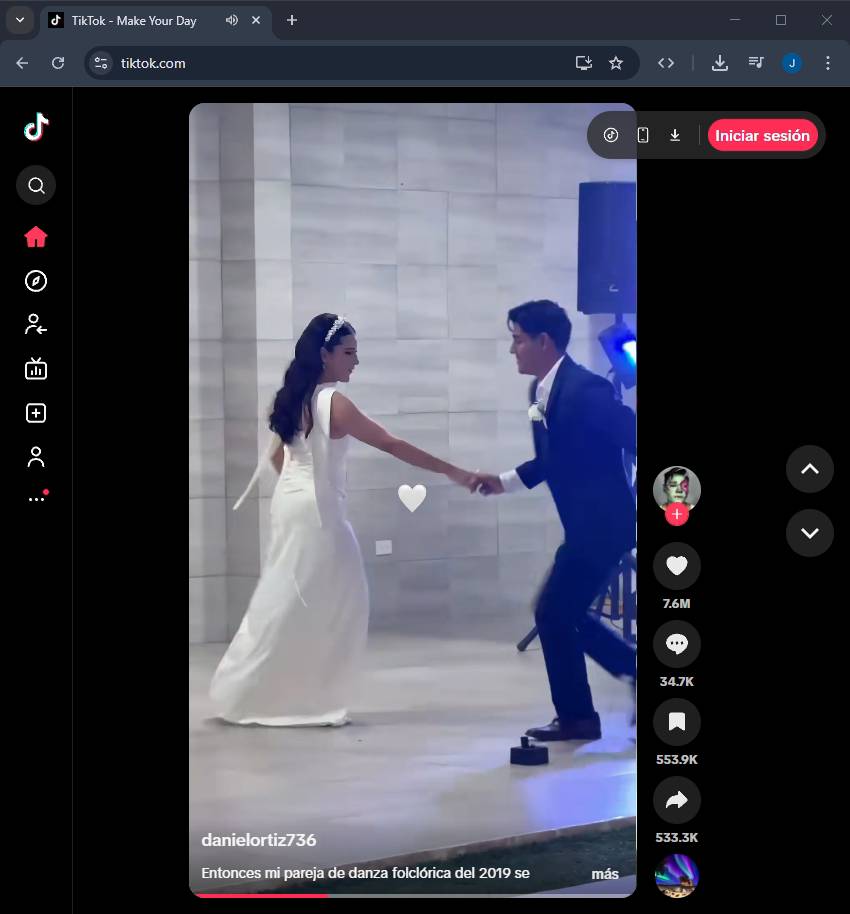Image resolution: width=850 pixels, height=914 pixels.
Task: Click the Upload plus icon
Action: 36,413
